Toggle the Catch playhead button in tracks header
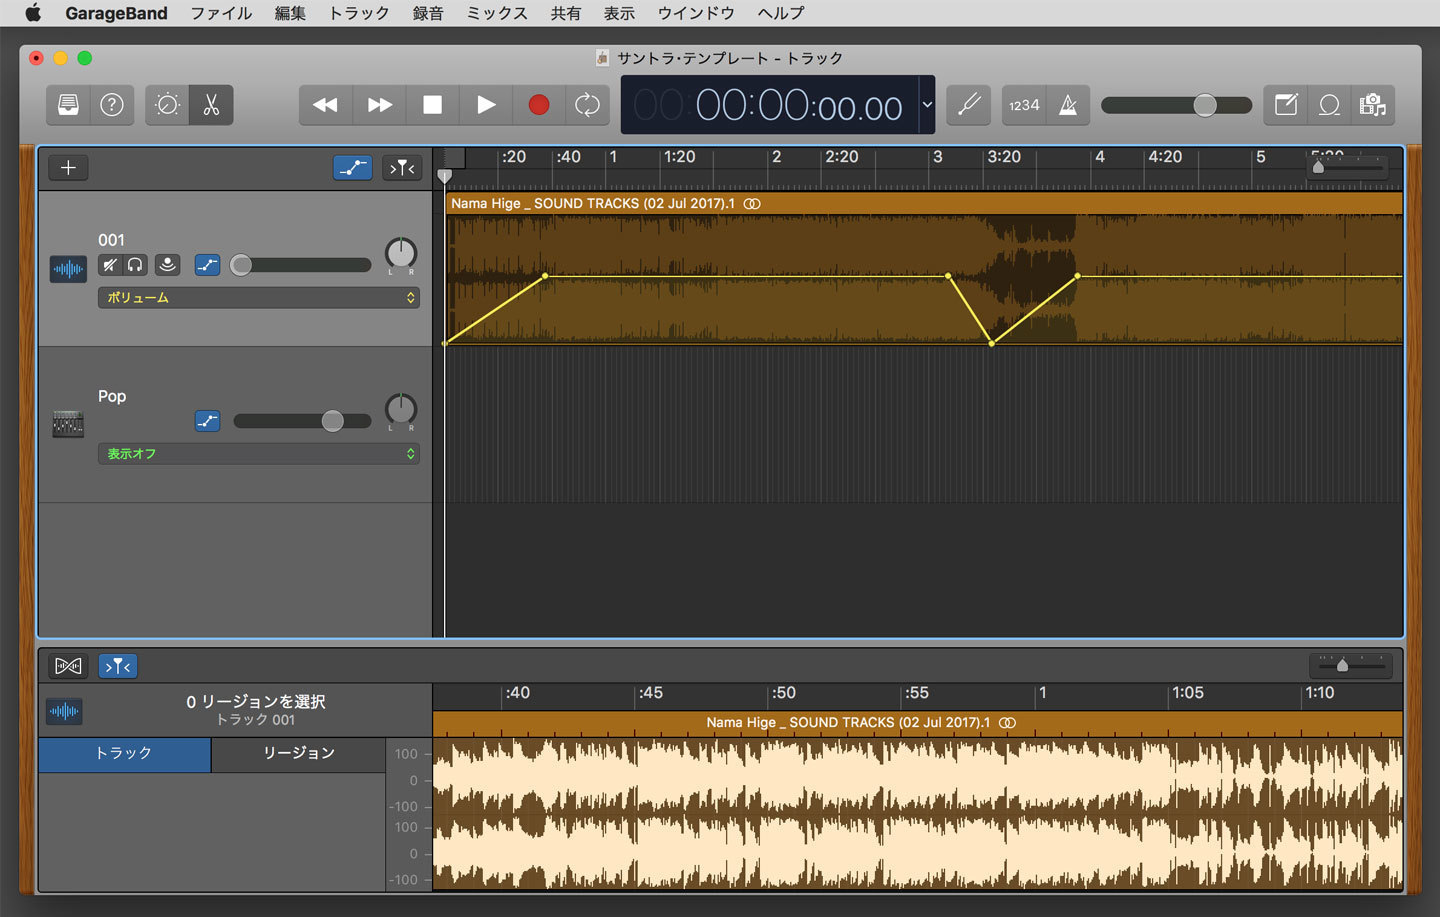1440x917 pixels. click(402, 168)
